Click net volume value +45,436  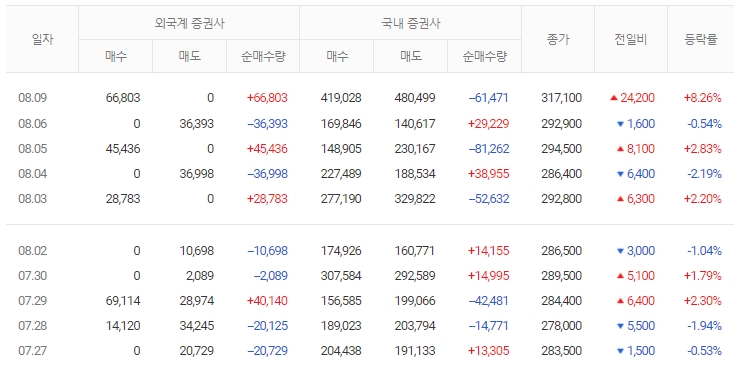[267, 149]
